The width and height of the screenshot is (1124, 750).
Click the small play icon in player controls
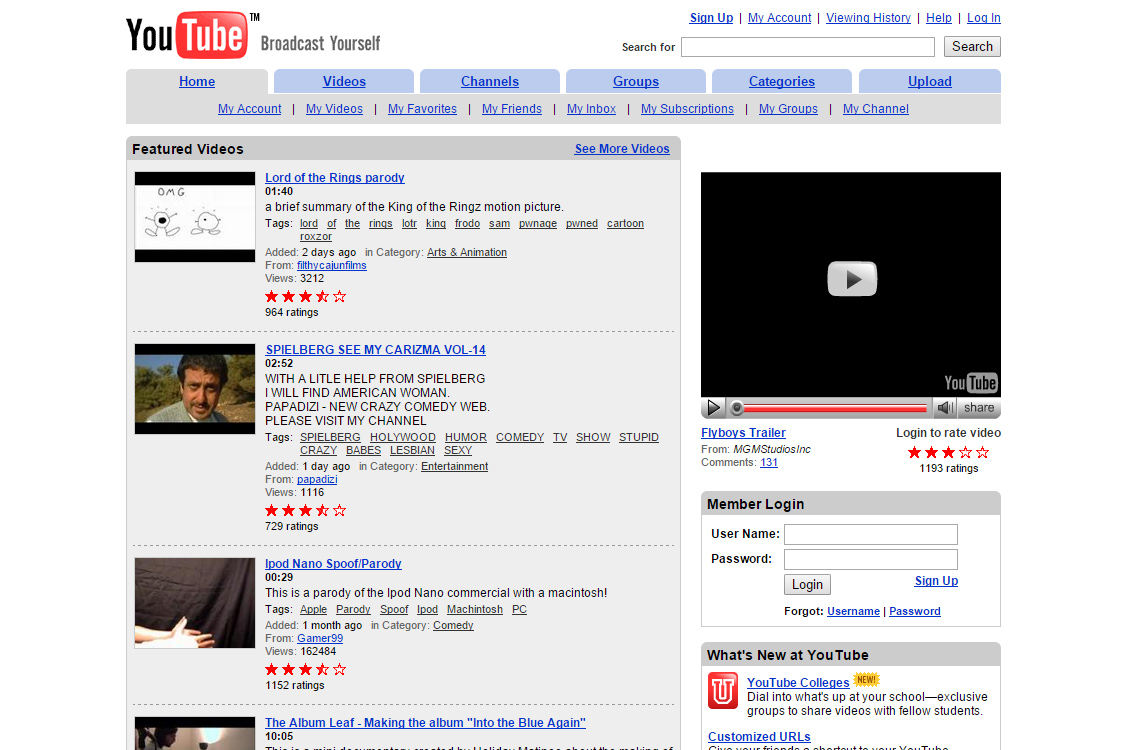click(713, 407)
